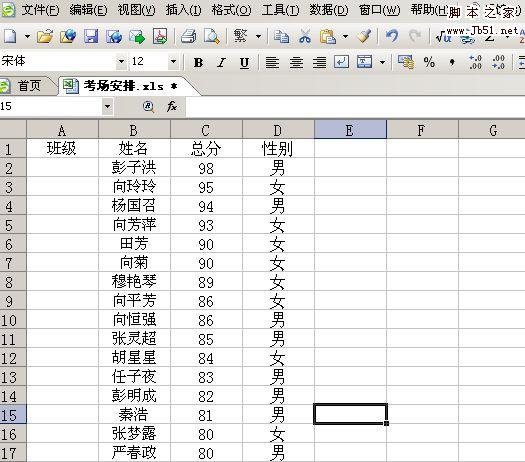
Task: Send workbook by email icon
Action: click(137, 36)
